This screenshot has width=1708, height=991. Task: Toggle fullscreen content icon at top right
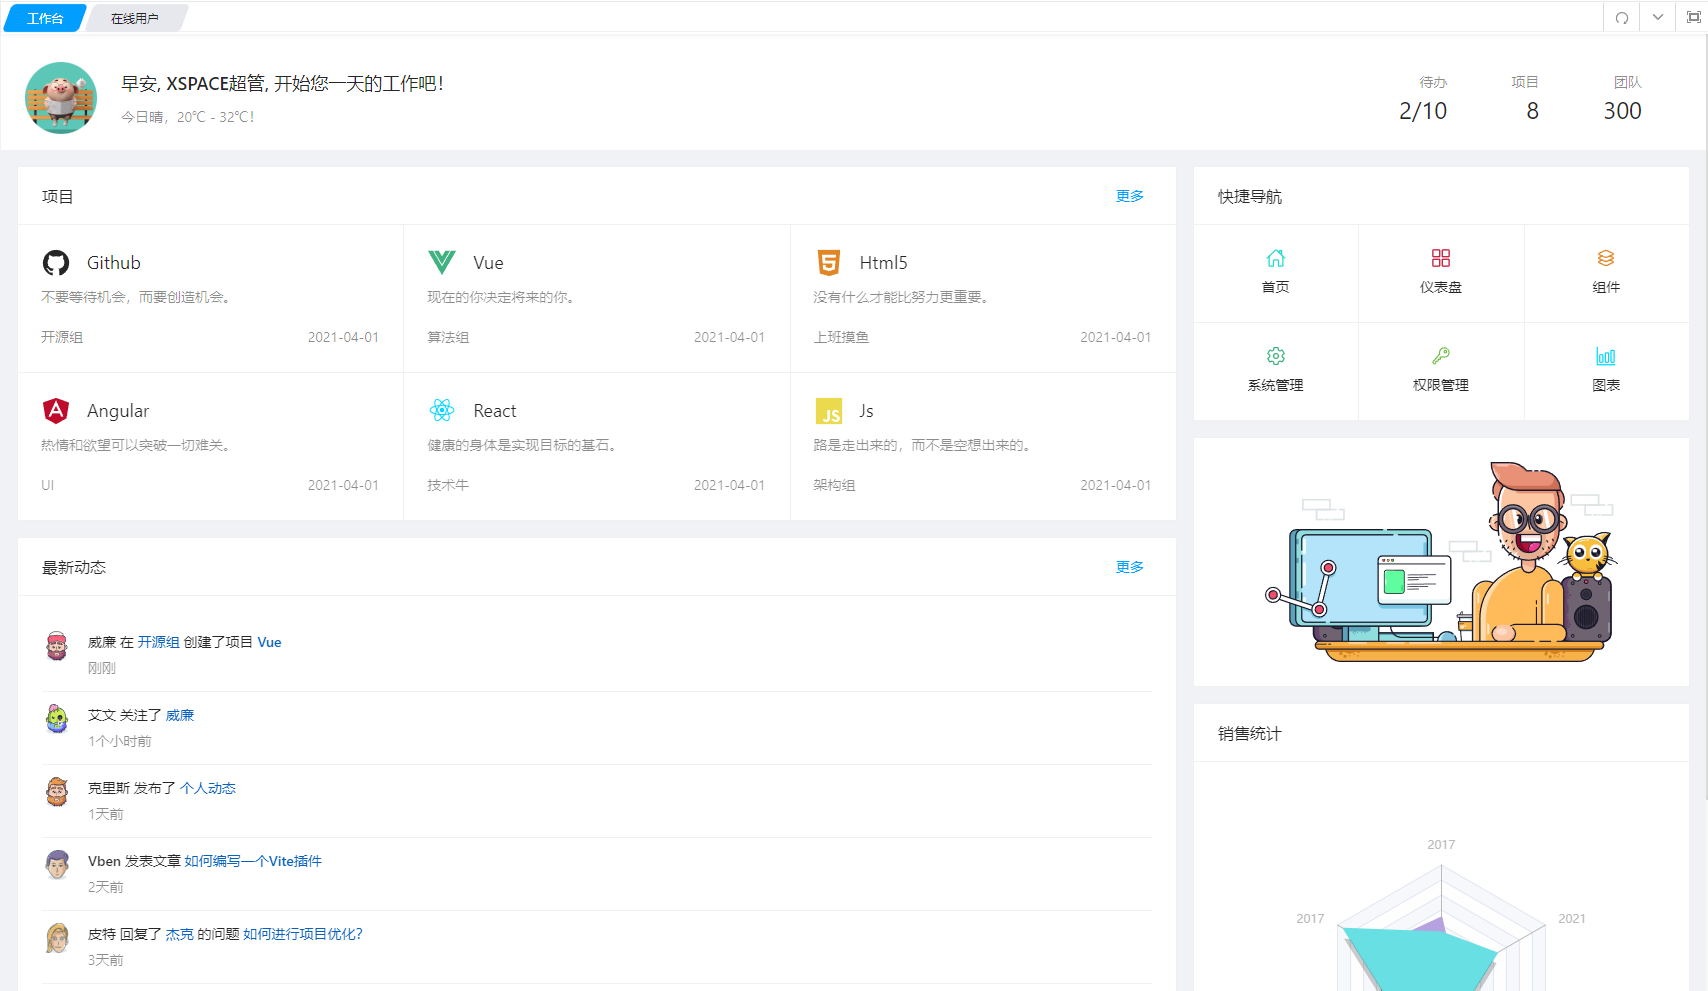pos(1693,18)
